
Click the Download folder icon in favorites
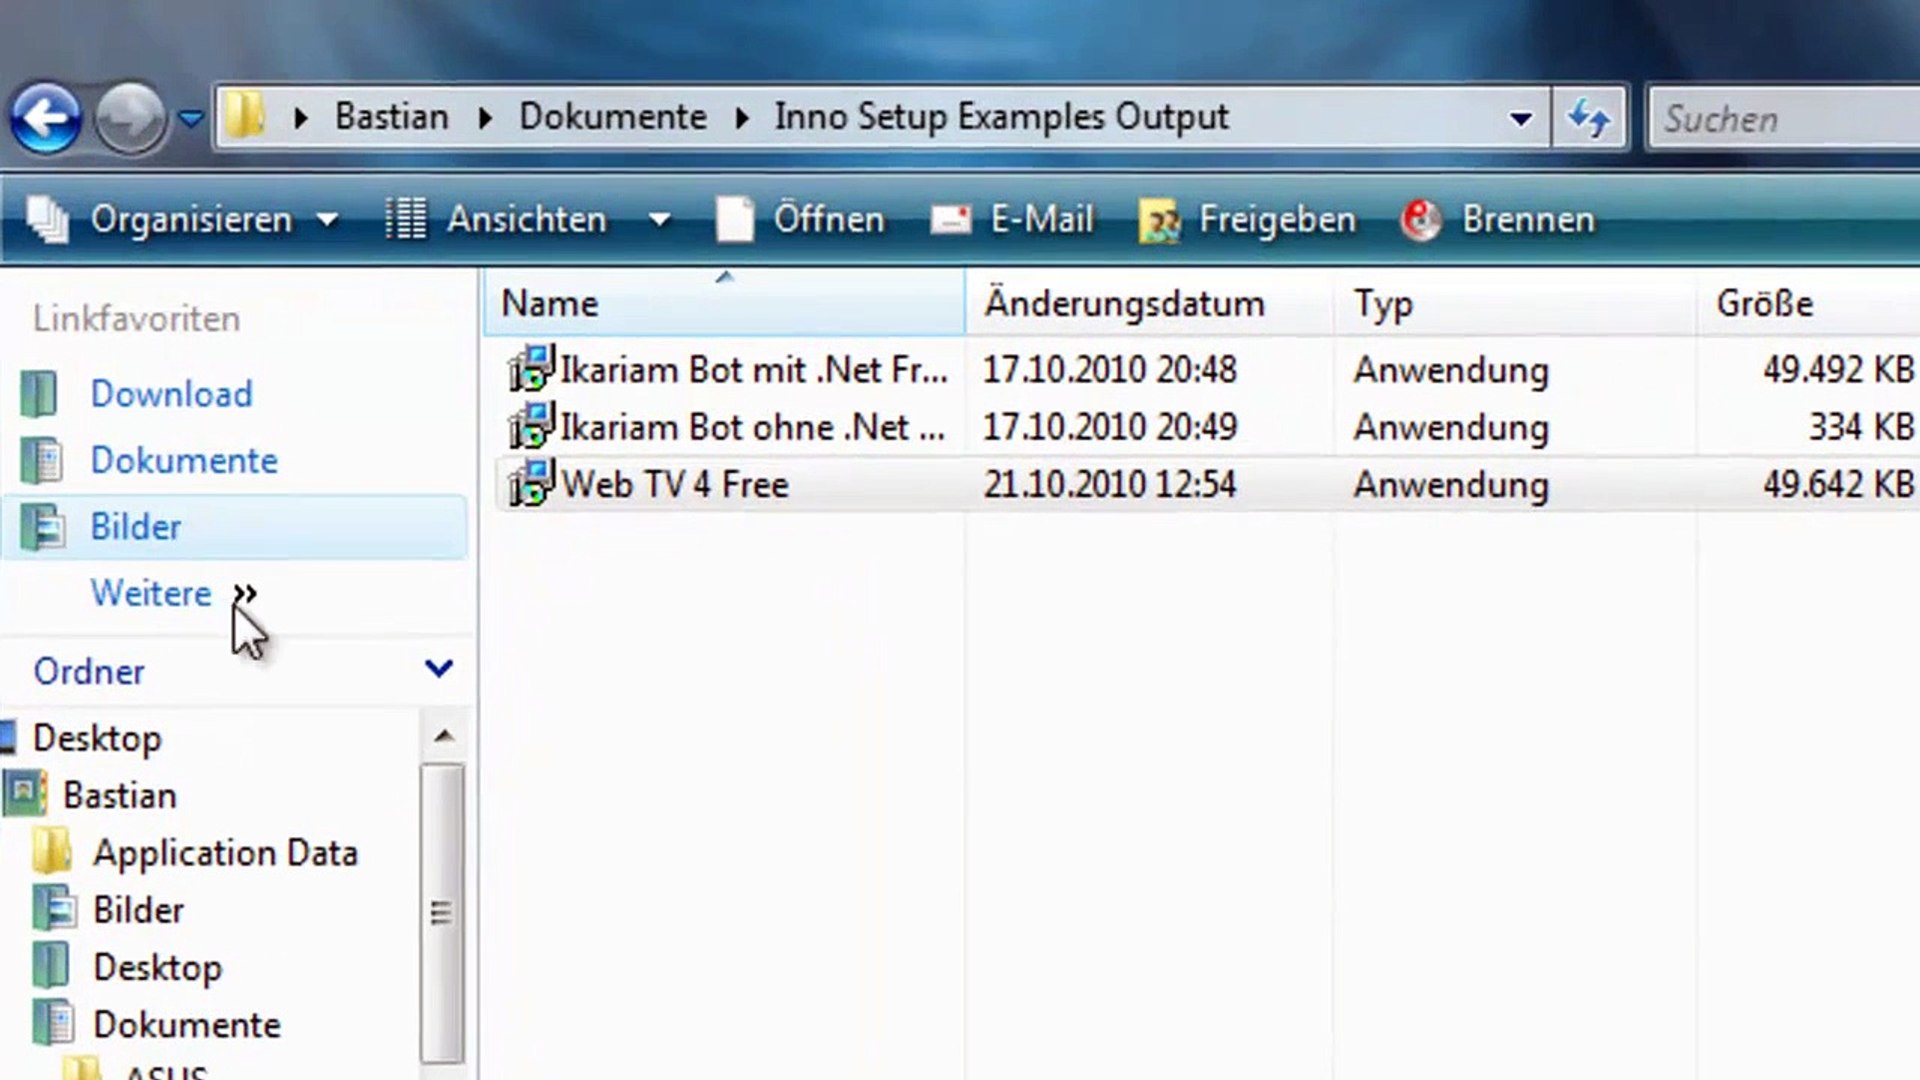pyautogui.click(x=40, y=394)
